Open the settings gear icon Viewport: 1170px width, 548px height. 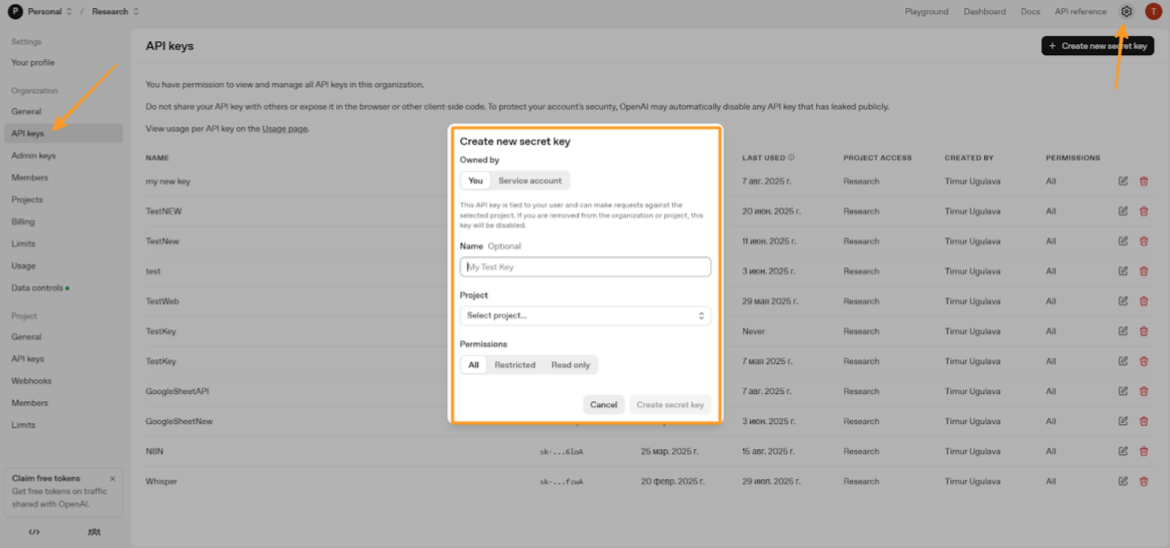pyautogui.click(x=1127, y=11)
